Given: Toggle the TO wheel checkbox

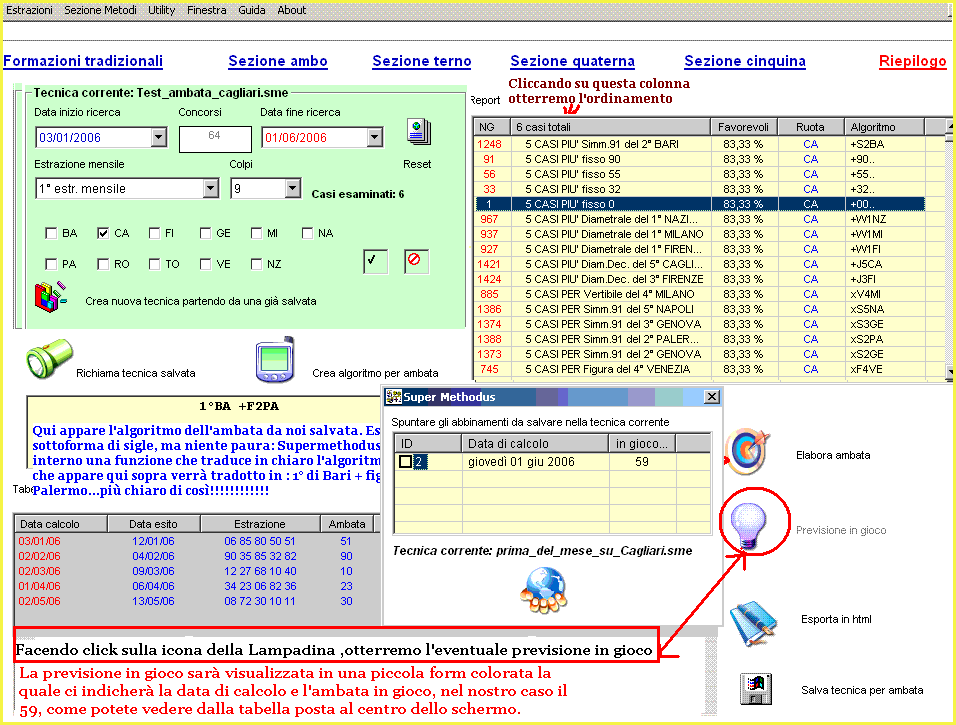Looking at the screenshot, I should tap(154, 264).
